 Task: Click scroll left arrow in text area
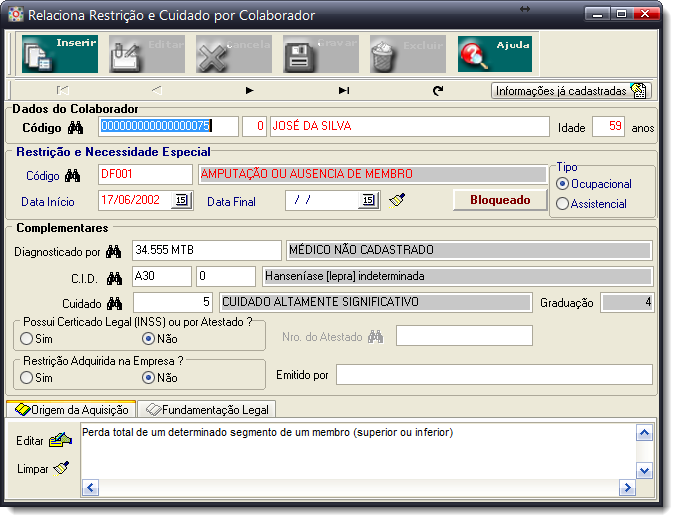point(90,488)
